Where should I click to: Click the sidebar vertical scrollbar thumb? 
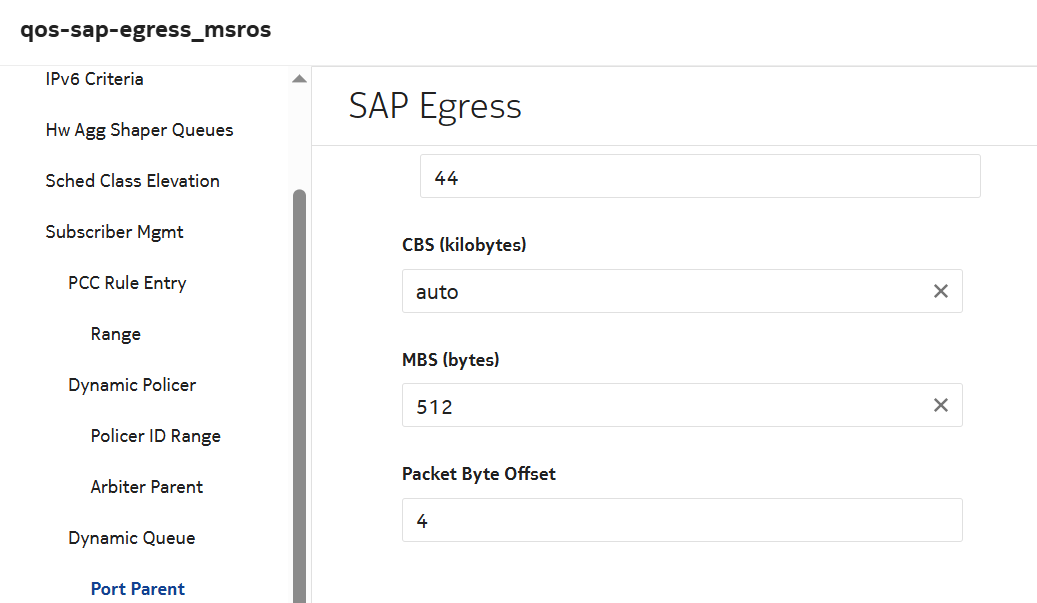pyautogui.click(x=299, y=400)
